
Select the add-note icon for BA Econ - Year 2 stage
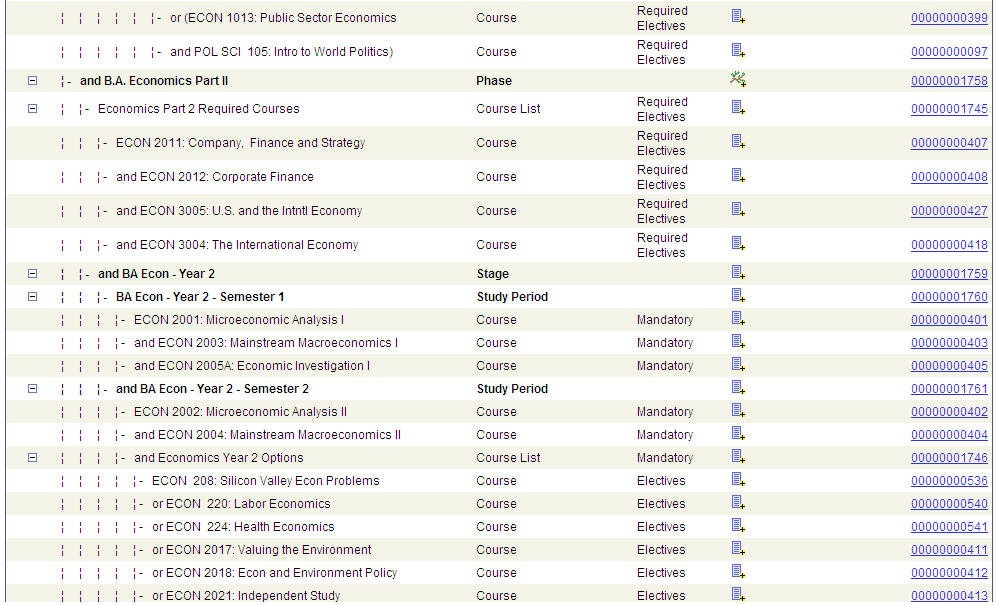(737, 273)
